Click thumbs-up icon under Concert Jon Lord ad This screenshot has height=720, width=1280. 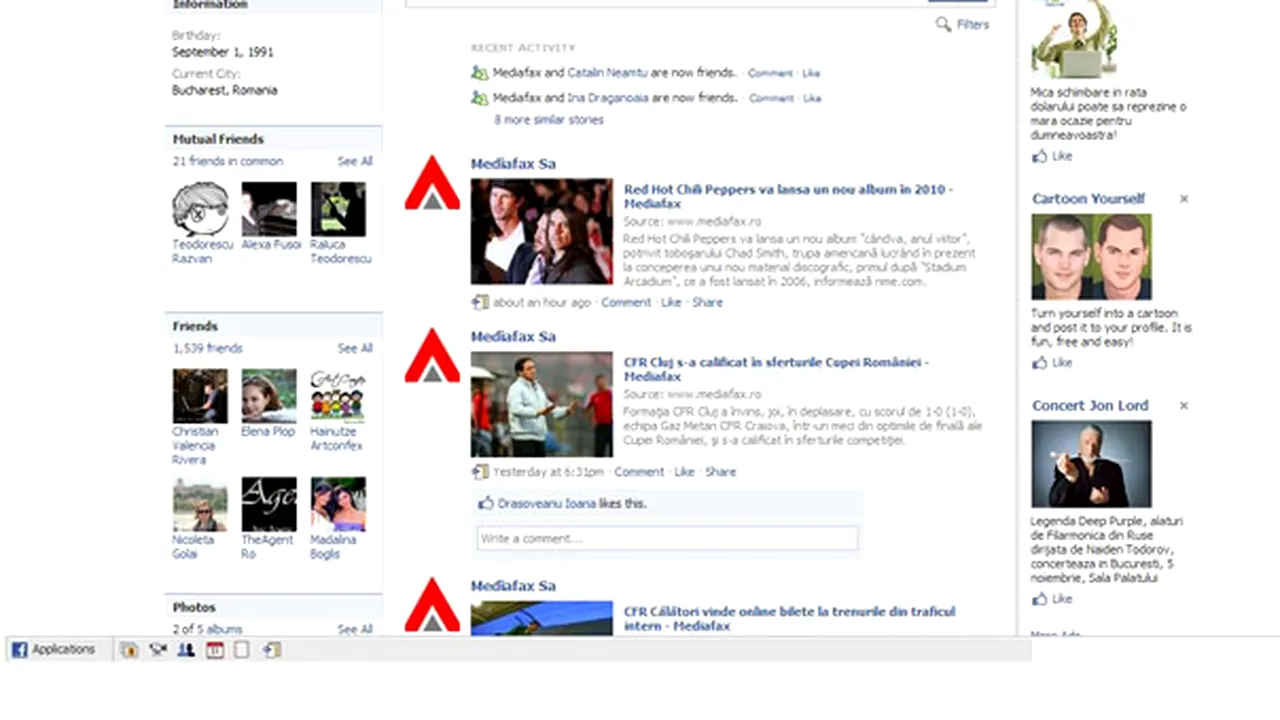(x=1040, y=599)
